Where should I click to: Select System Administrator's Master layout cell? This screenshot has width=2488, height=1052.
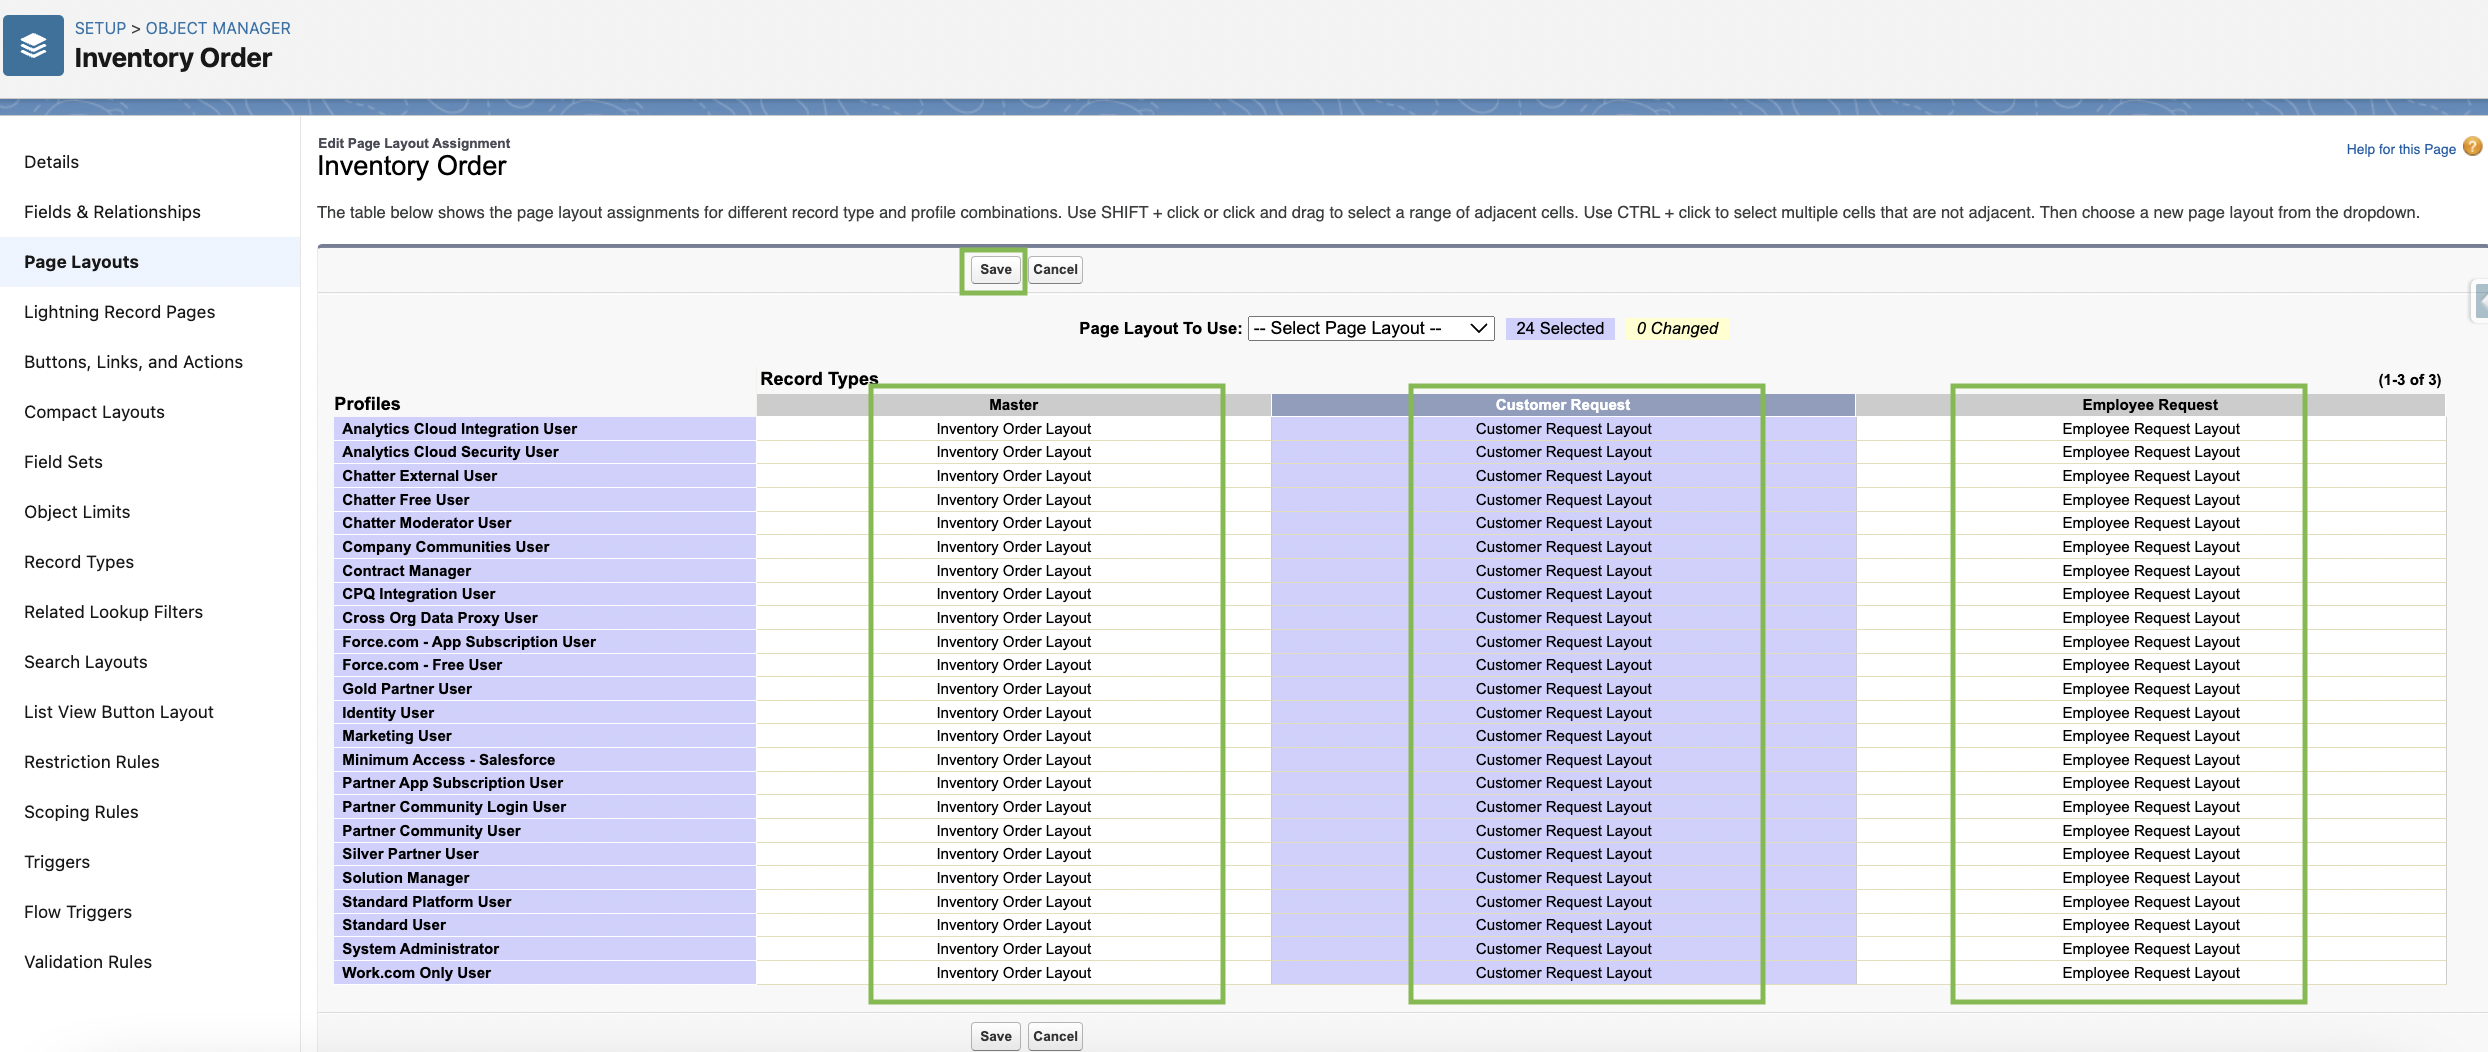click(1013, 949)
